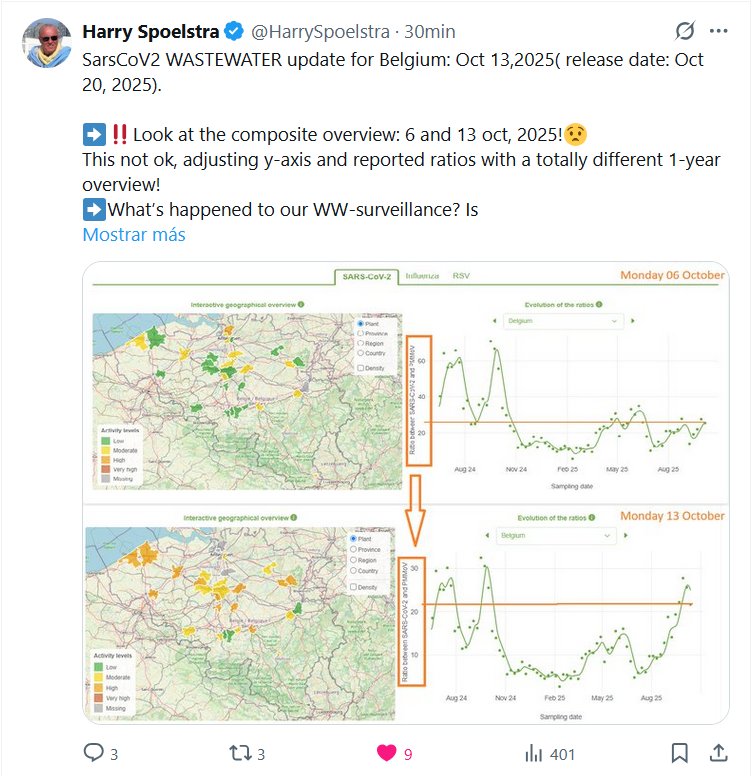This screenshot has height=776, width=756.
Task: Open the Grok icon on the post
Action: [x=685, y=32]
